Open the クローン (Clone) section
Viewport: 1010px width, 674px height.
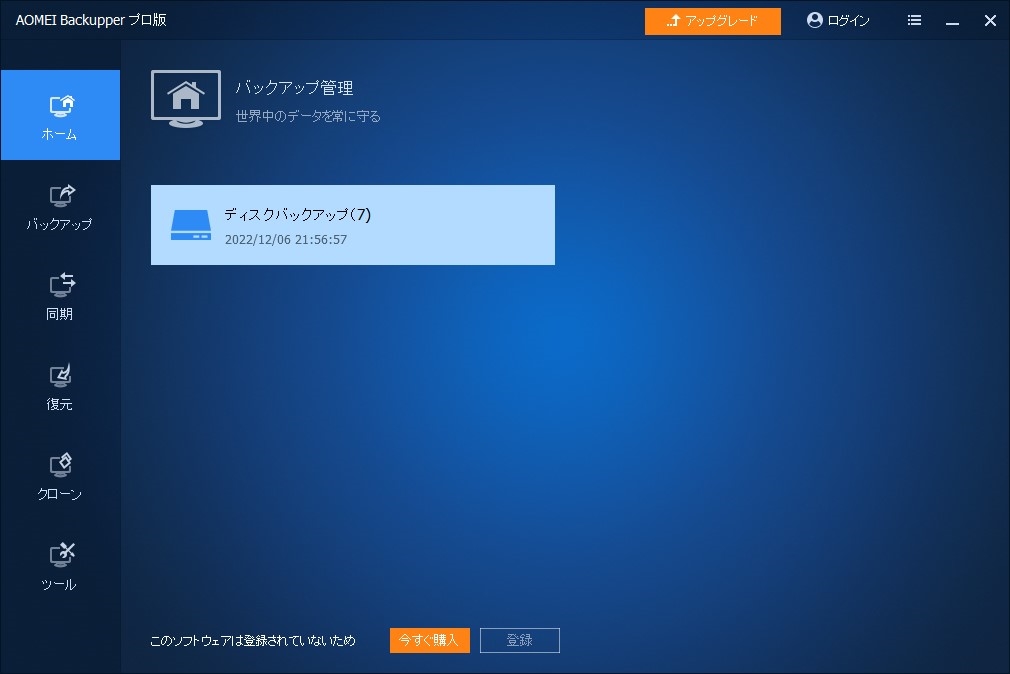pyautogui.click(x=60, y=477)
